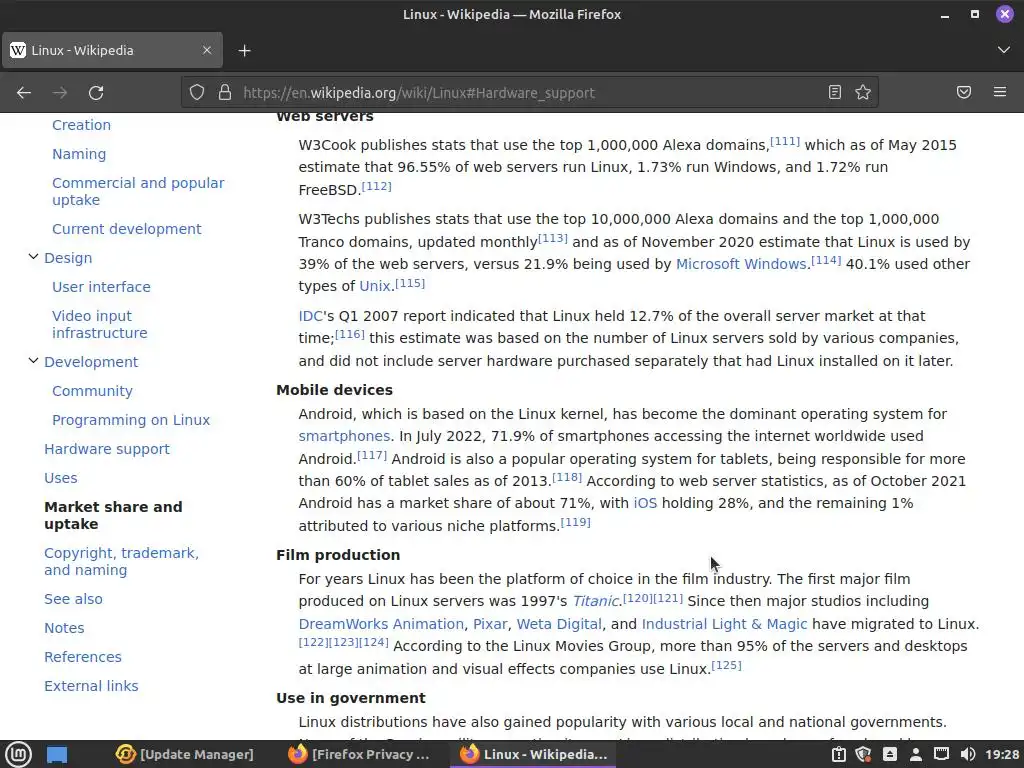Select the Linux - Wikipedia tab

112,50
